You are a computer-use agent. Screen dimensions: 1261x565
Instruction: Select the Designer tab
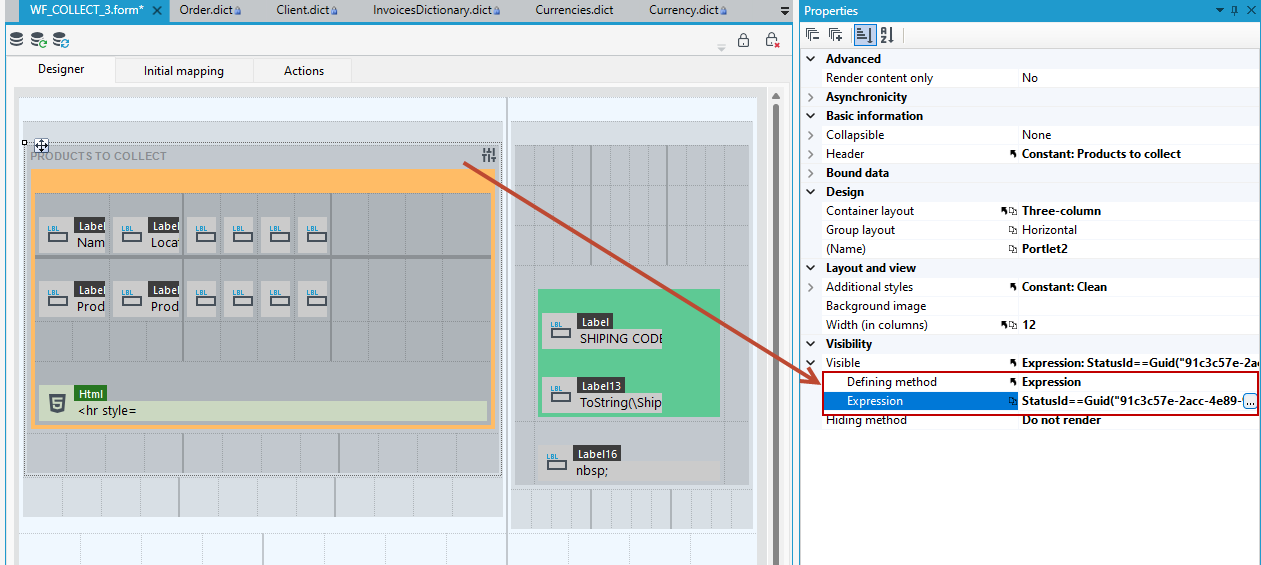click(61, 69)
